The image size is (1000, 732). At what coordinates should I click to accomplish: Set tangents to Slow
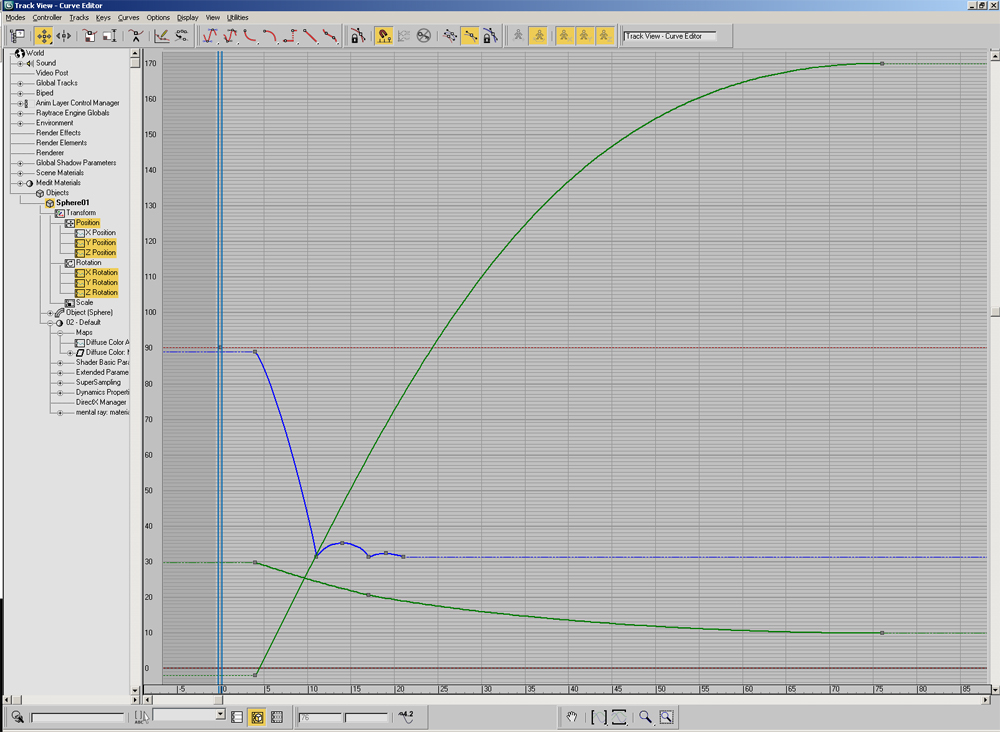[x=270, y=36]
